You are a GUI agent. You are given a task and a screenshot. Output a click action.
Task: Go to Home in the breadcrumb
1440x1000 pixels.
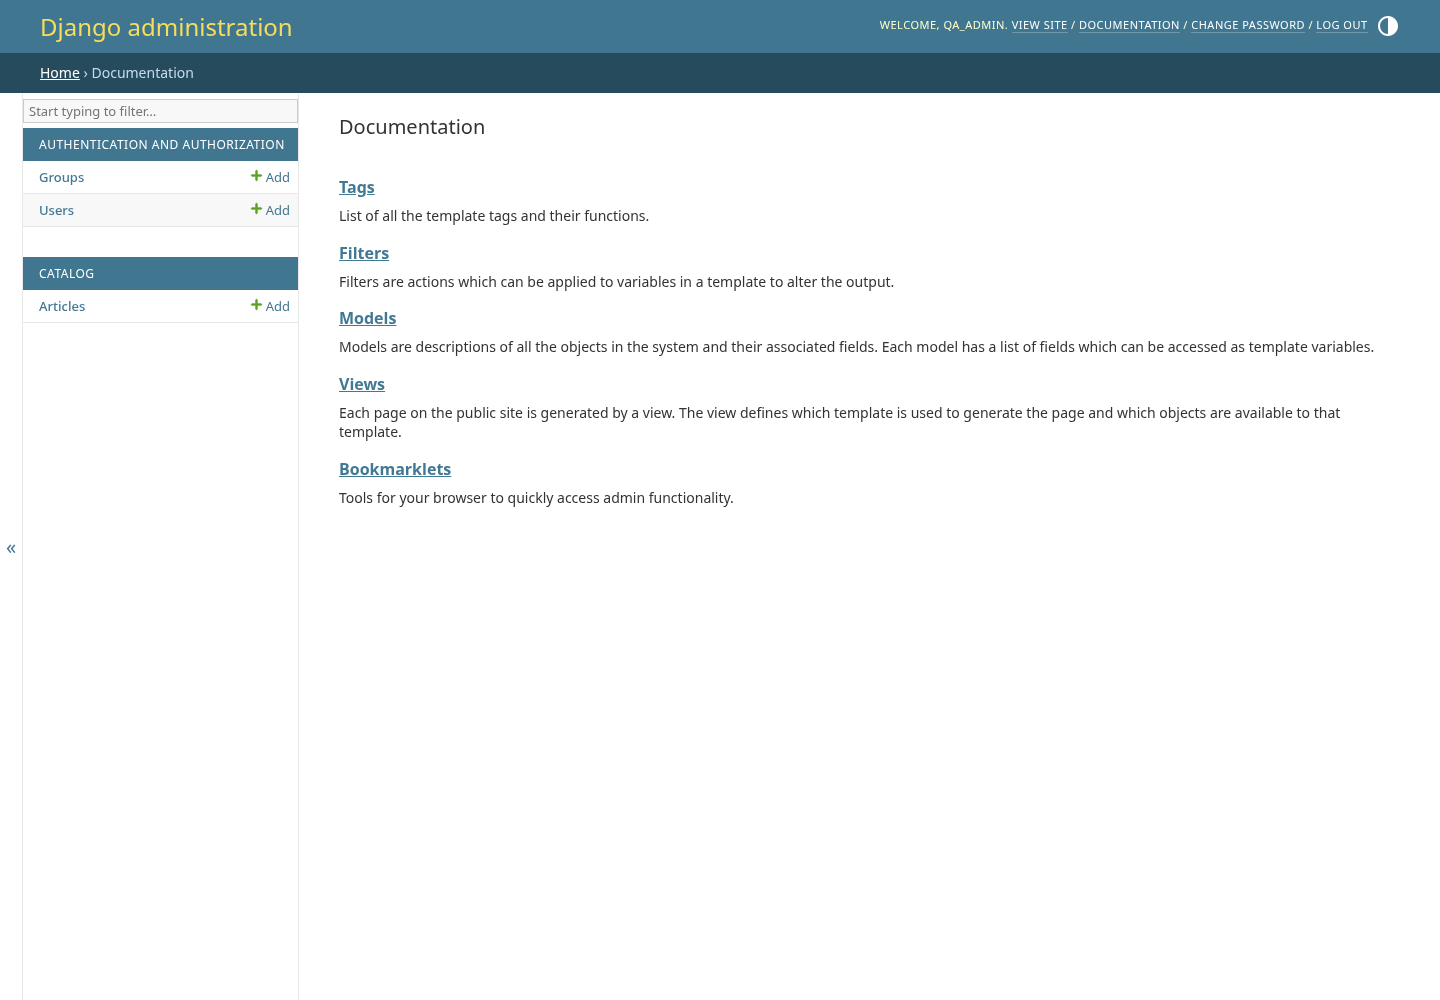(x=60, y=73)
